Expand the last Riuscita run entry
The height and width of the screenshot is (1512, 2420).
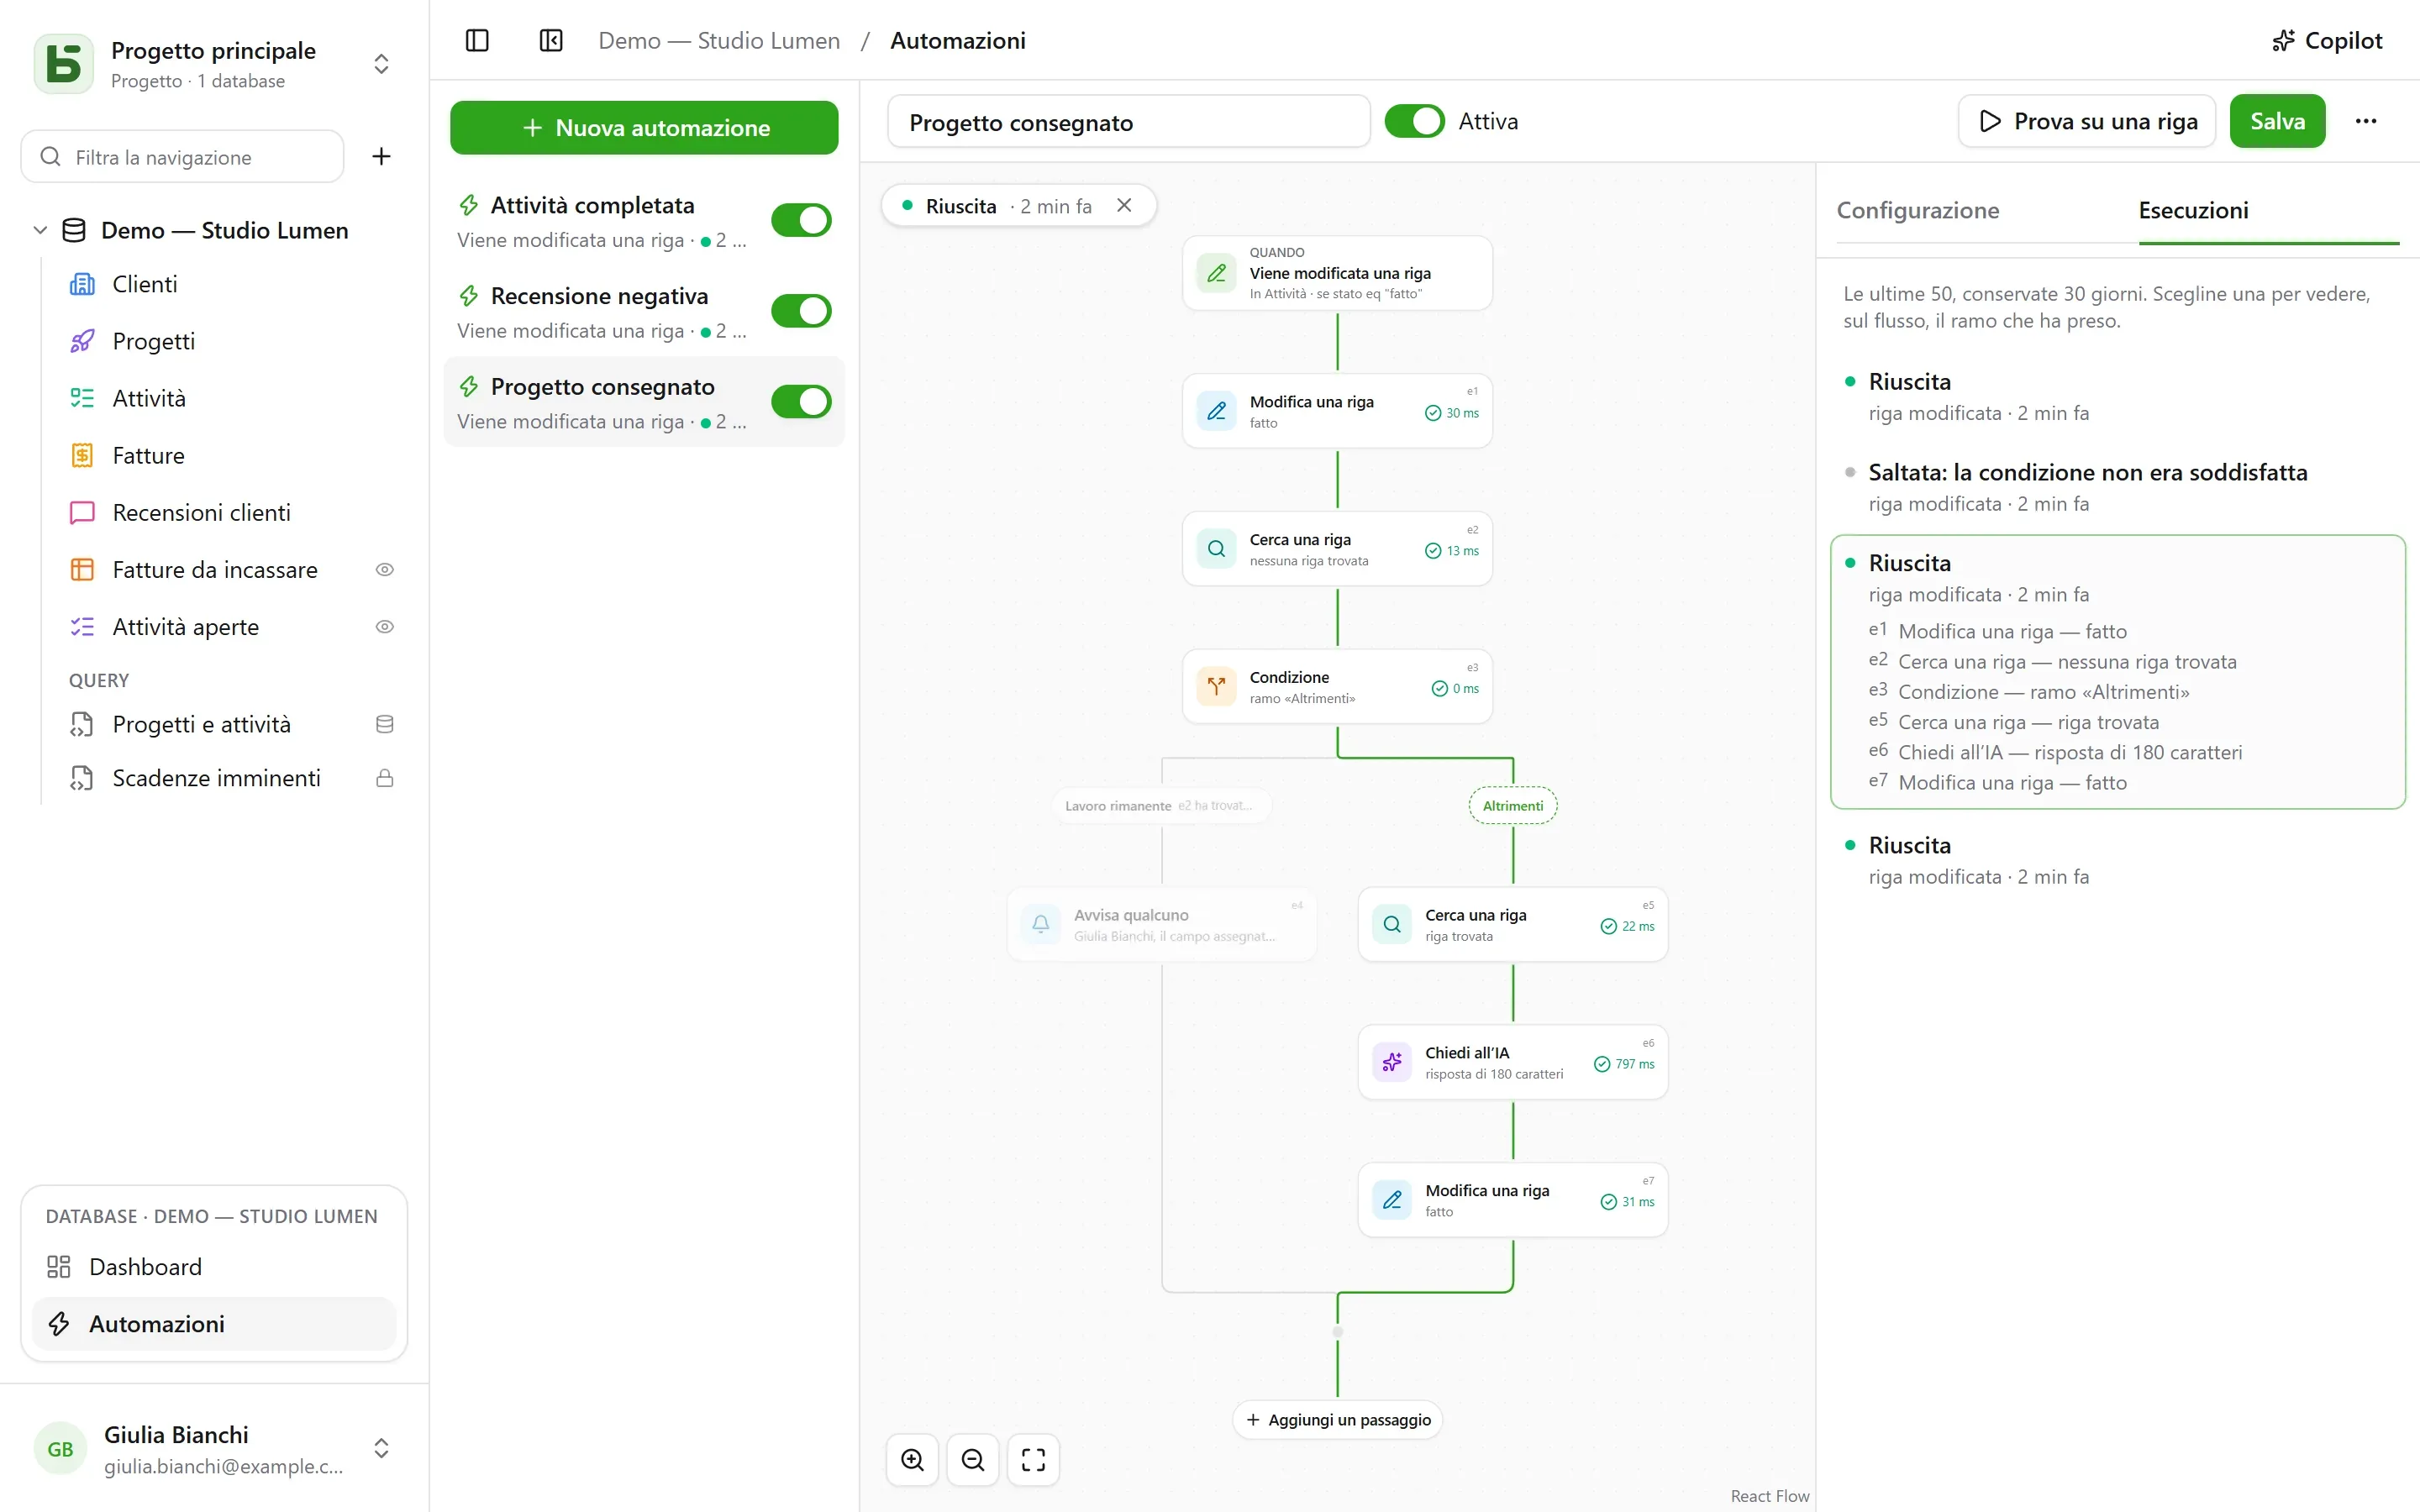point(2117,860)
